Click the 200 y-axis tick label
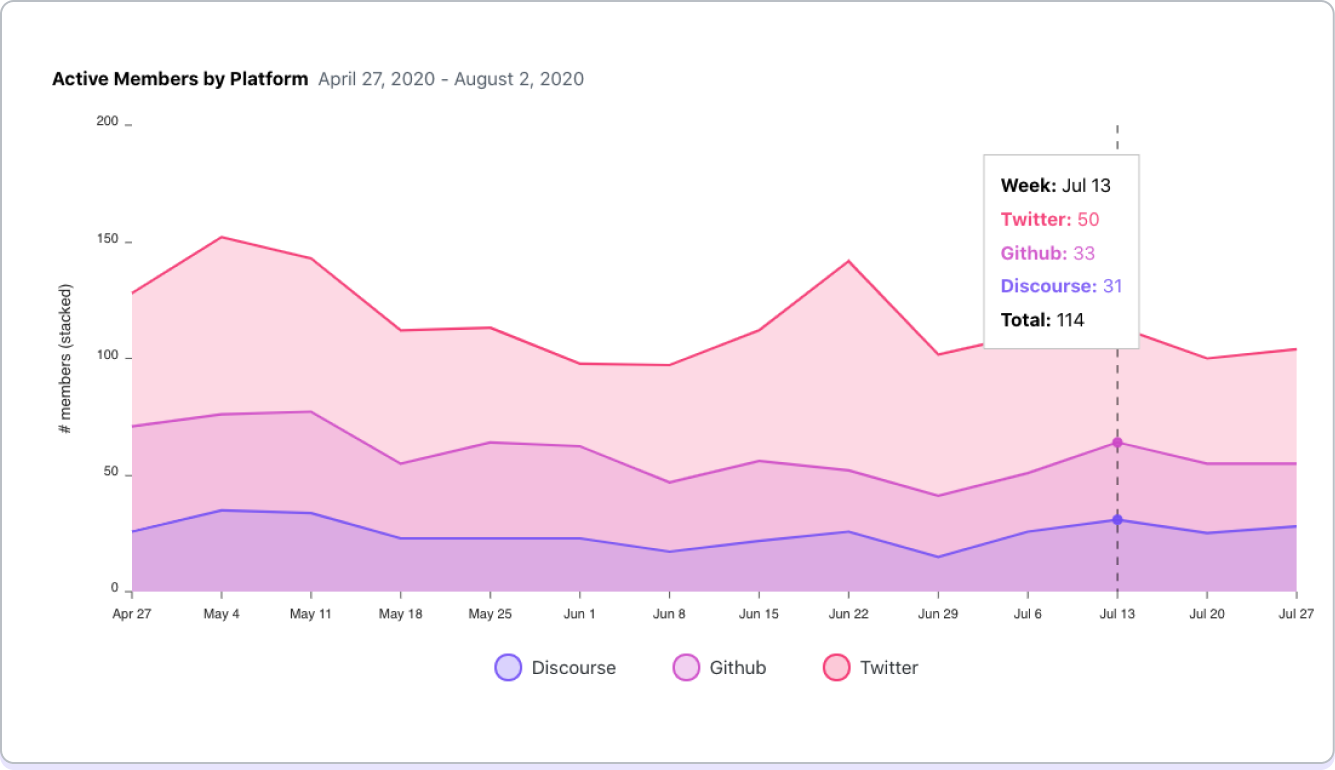Image resolution: width=1335 pixels, height=770 pixels. [x=107, y=121]
